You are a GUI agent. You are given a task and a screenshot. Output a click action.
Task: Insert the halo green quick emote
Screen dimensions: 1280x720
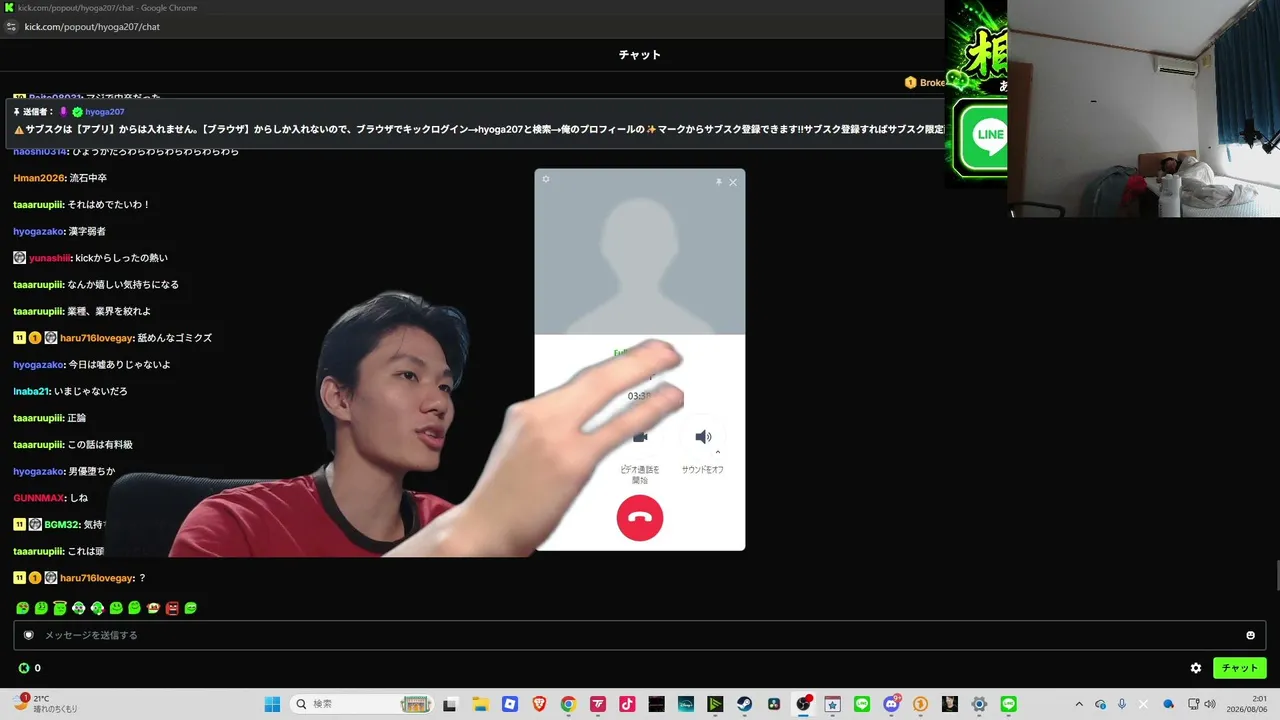[60, 608]
